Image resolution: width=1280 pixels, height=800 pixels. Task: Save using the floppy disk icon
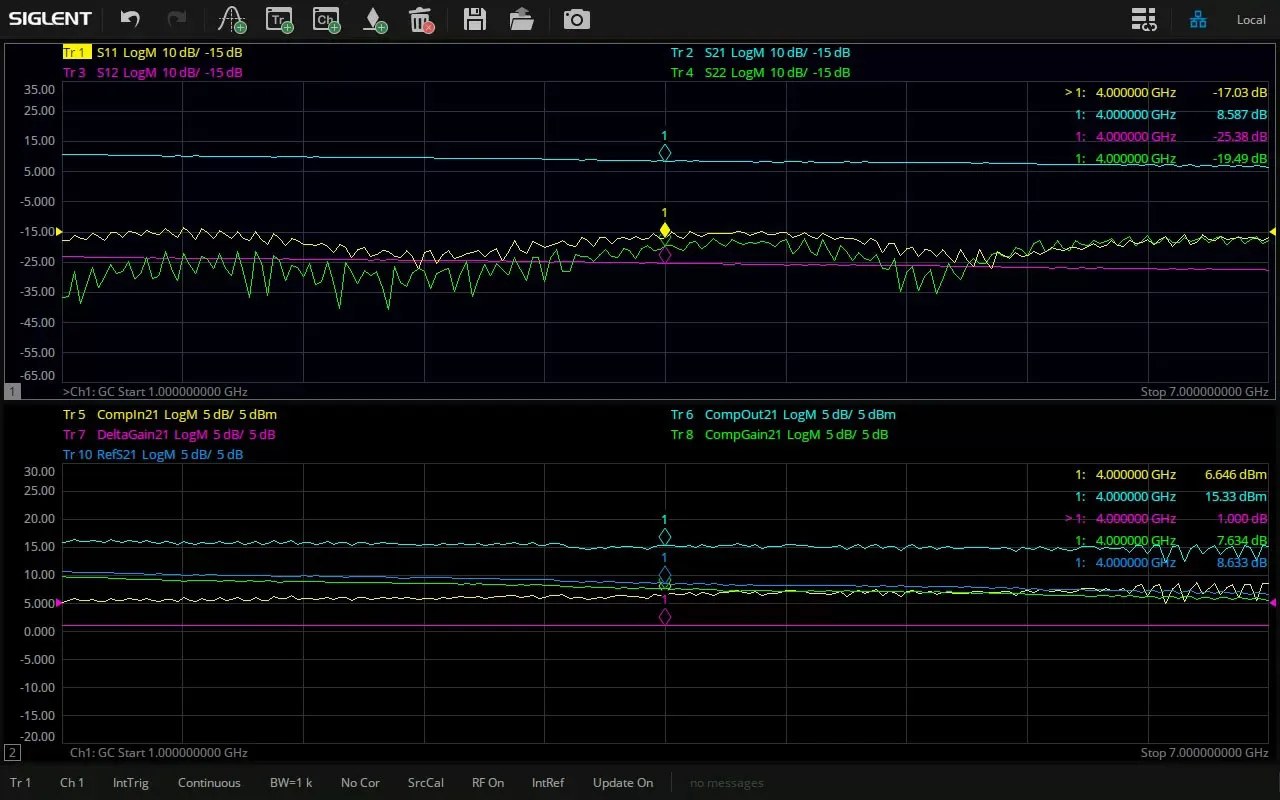(x=475, y=19)
